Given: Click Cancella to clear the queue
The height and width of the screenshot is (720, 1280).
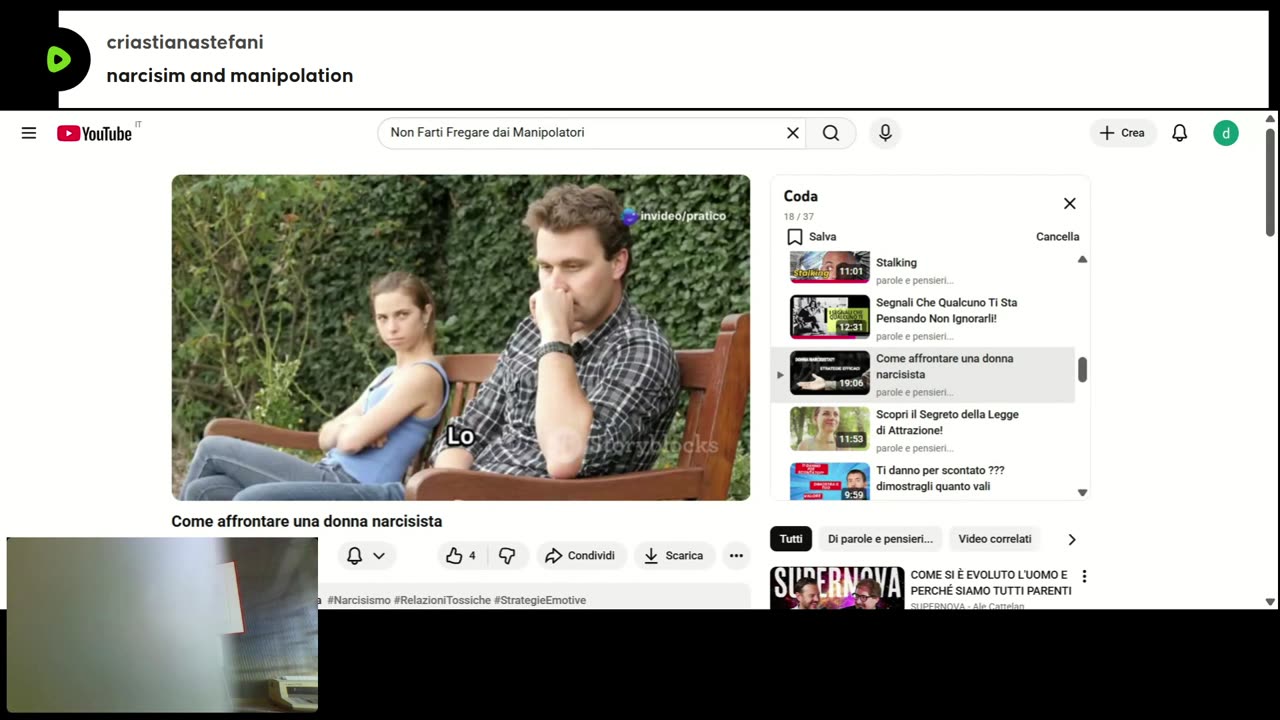Looking at the screenshot, I should pyautogui.click(x=1058, y=237).
